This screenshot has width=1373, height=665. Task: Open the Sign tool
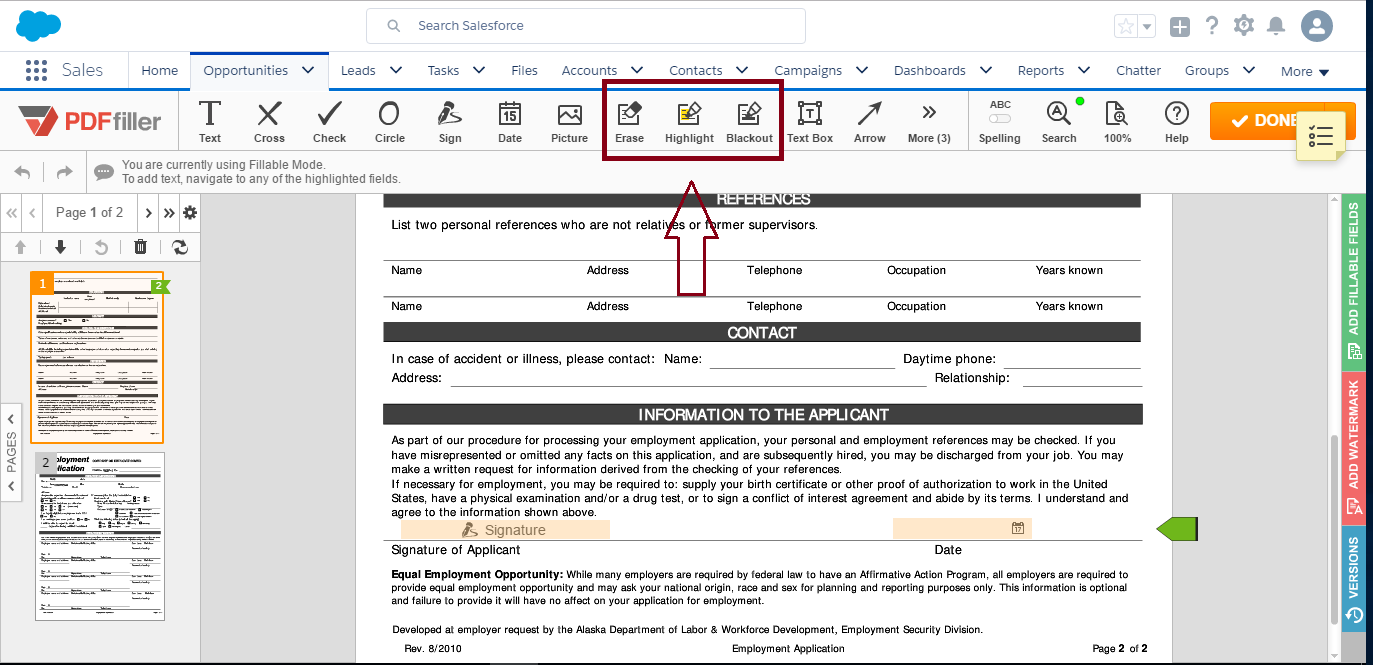(450, 122)
